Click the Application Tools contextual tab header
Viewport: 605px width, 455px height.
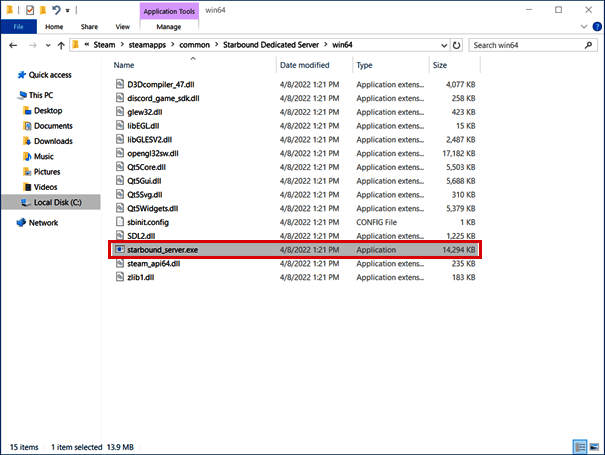click(169, 11)
